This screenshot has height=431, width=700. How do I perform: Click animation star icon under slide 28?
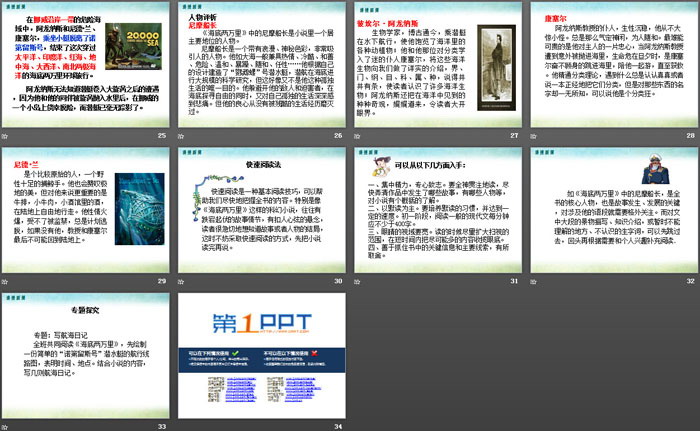[533, 136]
